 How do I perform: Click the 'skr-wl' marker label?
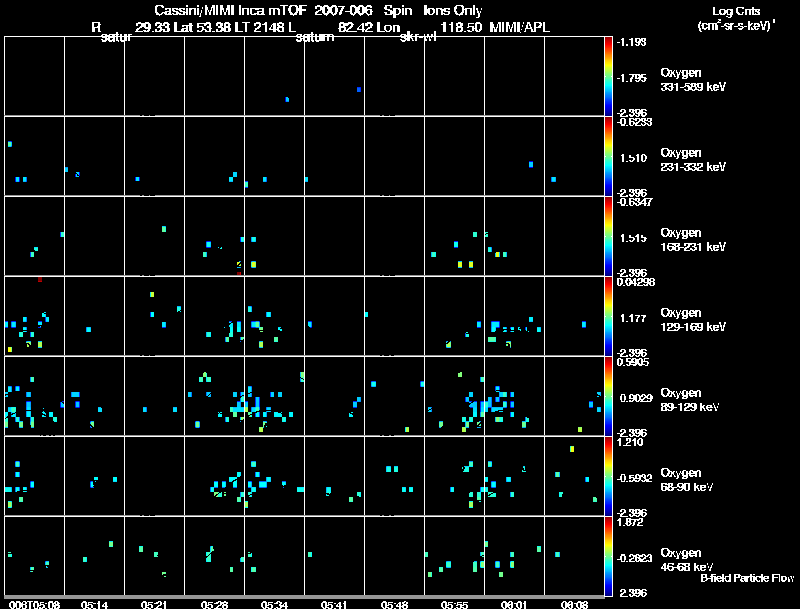(x=418, y=37)
